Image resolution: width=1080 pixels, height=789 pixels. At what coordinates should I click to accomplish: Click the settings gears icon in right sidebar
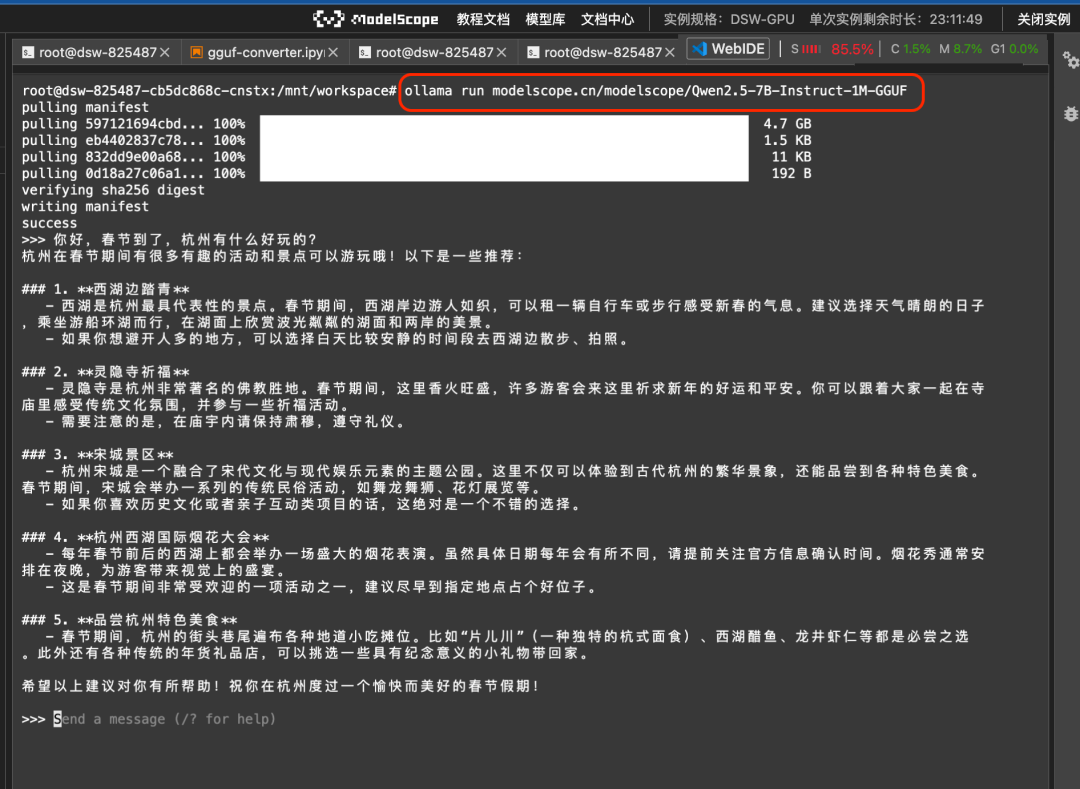1070,61
